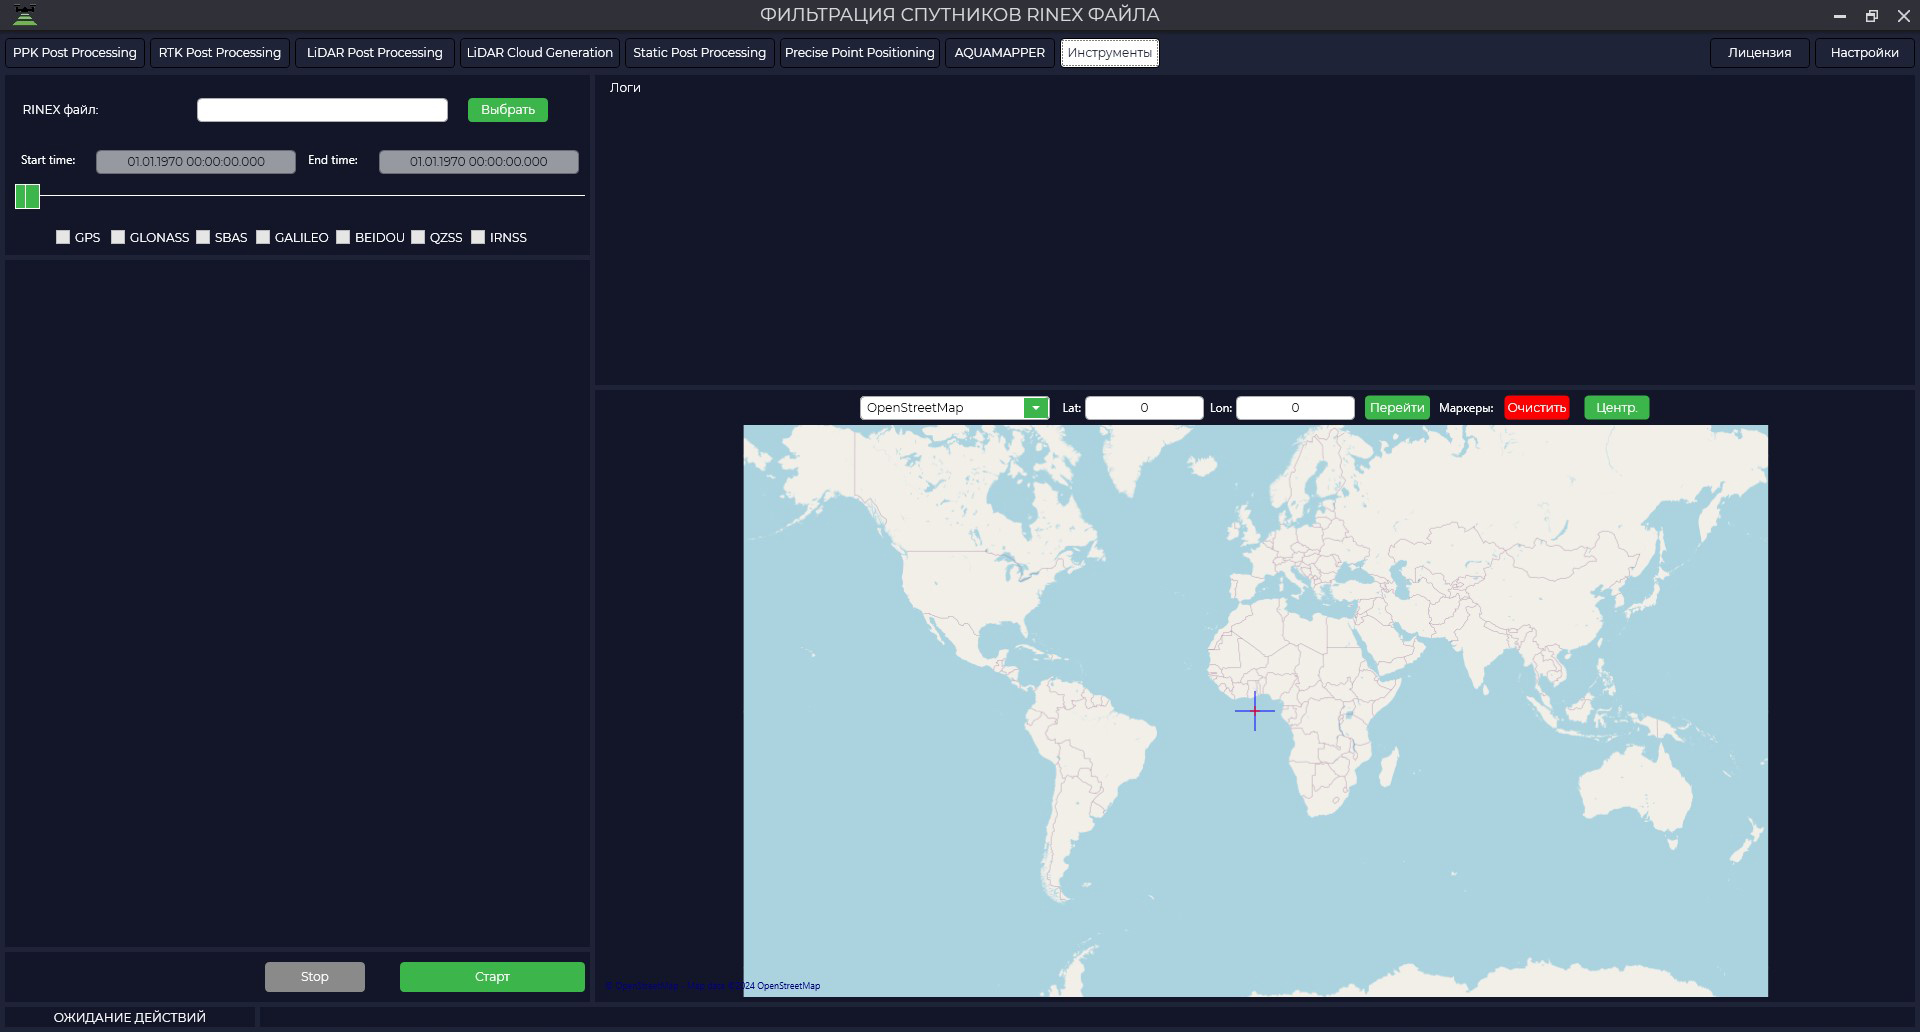
Task: Switch to AQUAMAPPER tab
Action: click(x=1000, y=53)
